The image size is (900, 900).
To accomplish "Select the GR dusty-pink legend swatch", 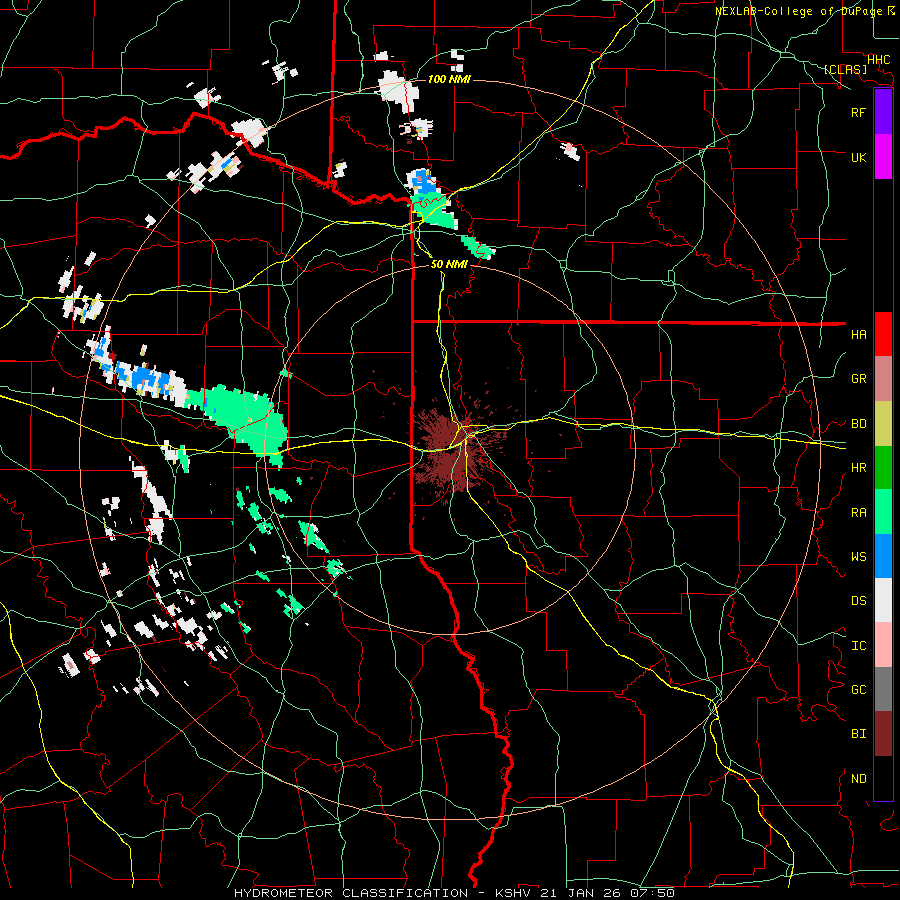I will tap(883, 379).
